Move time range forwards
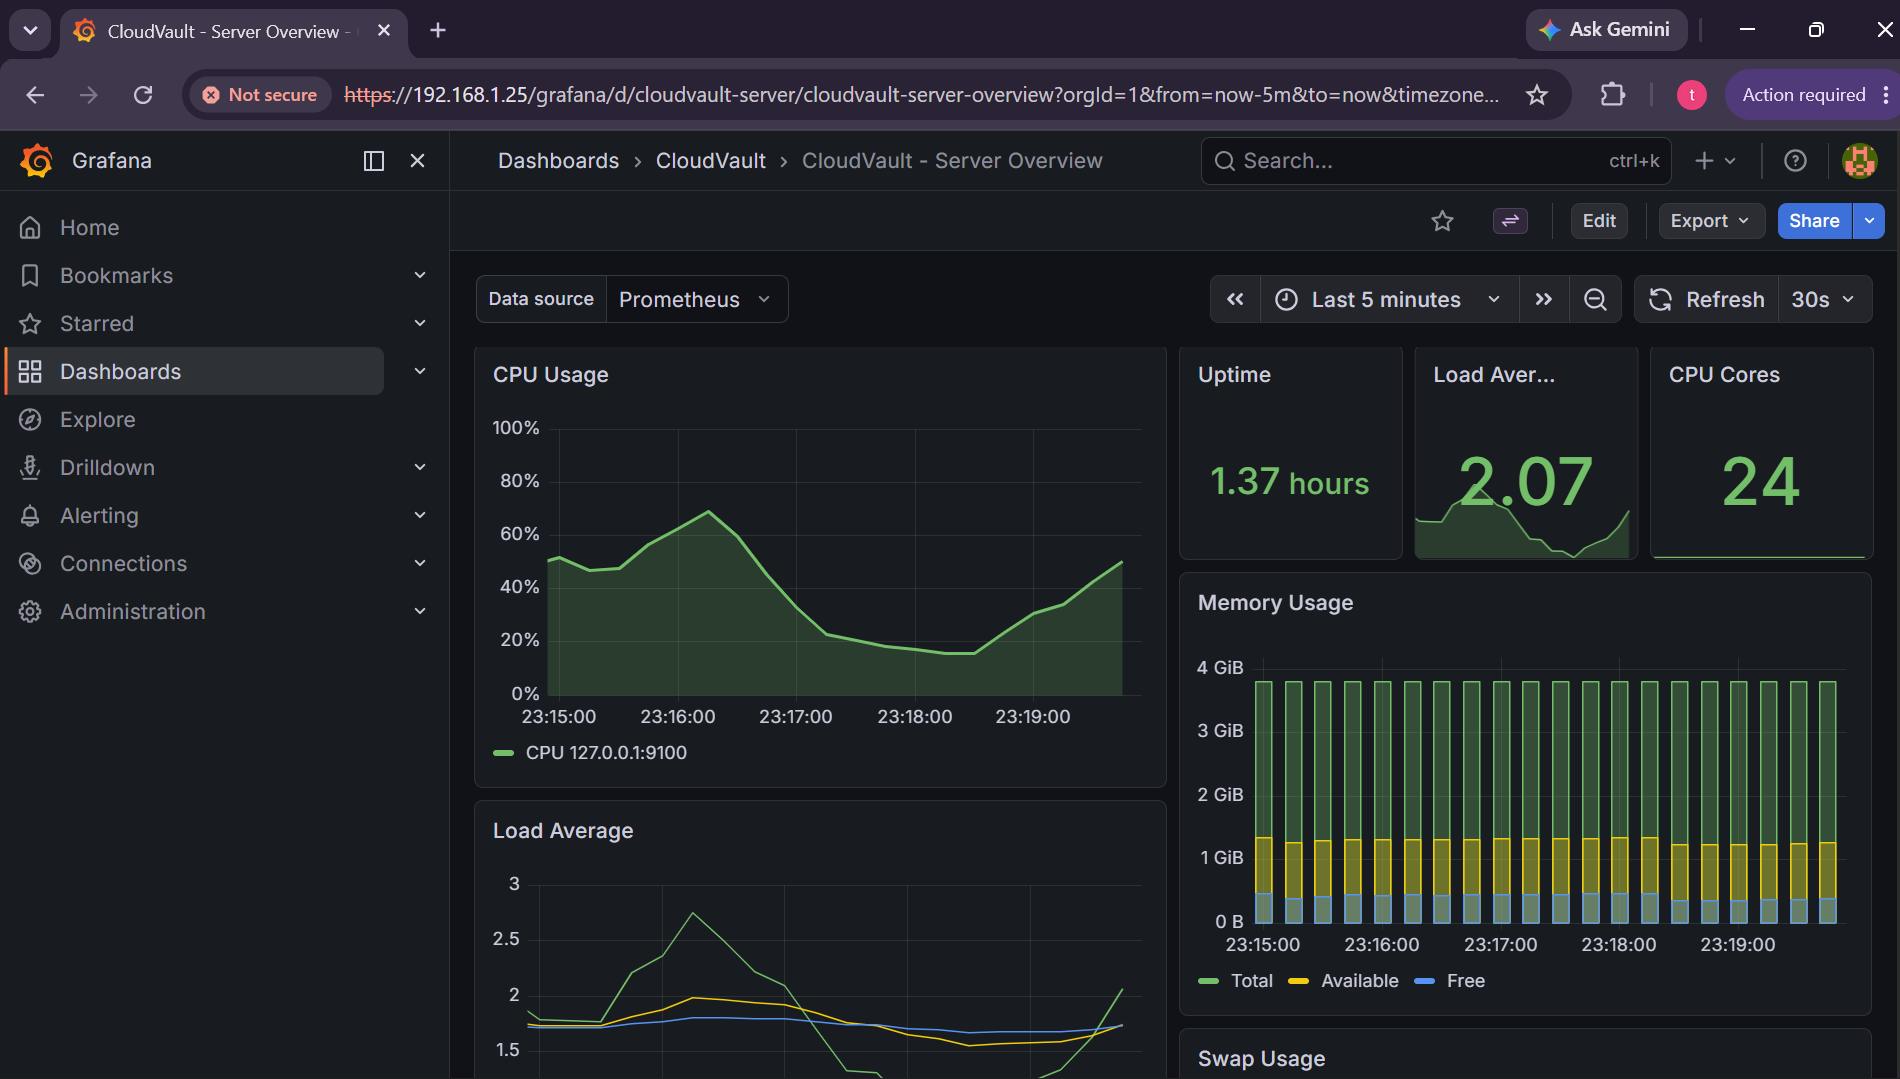 [x=1544, y=300]
